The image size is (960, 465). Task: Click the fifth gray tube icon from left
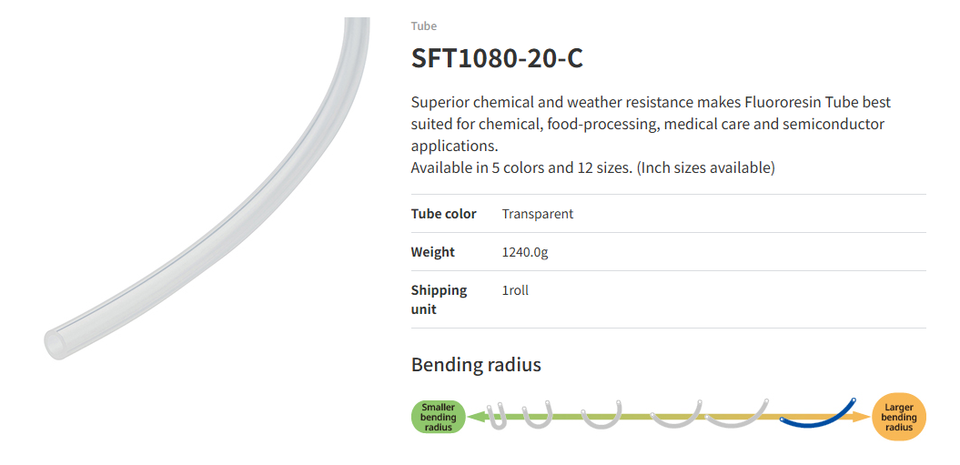[x=736, y=414]
